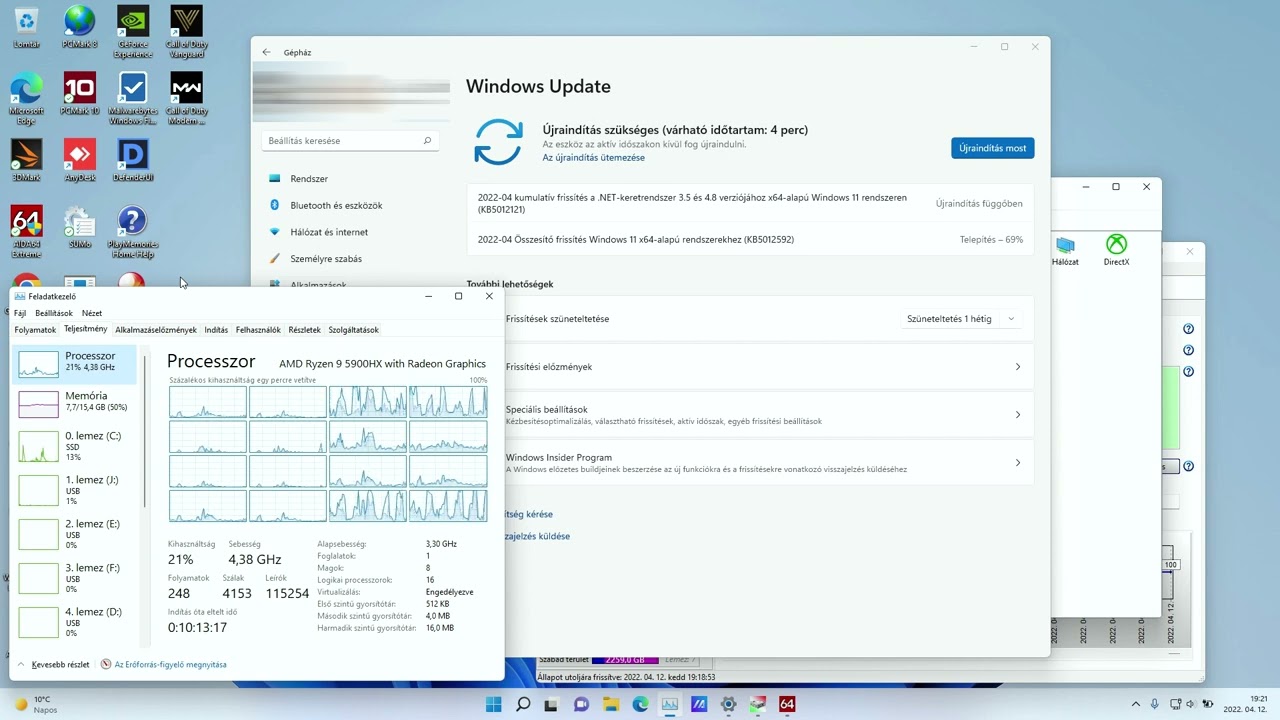This screenshot has width=1280, height=720.
Task: Select Bluetooth és eszközök in Settings sidebar
Action: pyautogui.click(x=351, y=205)
